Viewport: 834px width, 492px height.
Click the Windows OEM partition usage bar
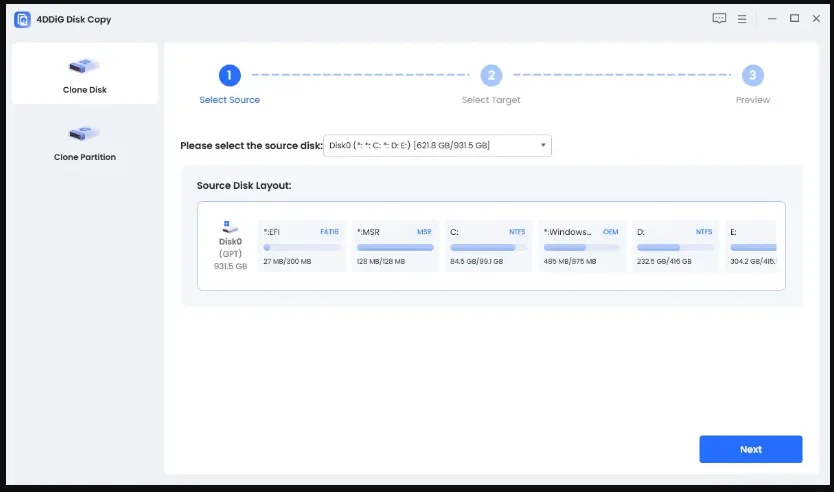click(x=582, y=247)
